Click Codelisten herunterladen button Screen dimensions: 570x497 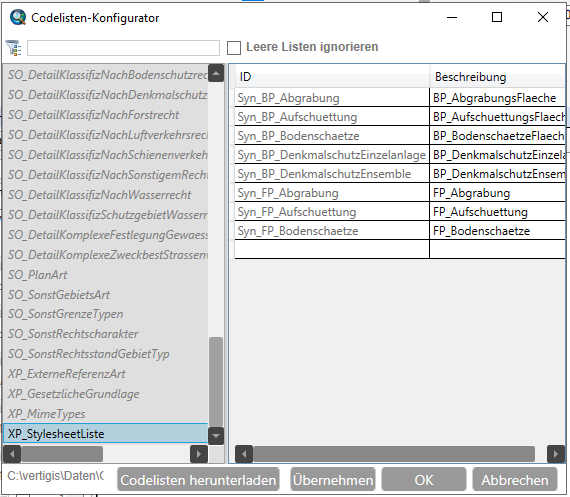(198, 480)
